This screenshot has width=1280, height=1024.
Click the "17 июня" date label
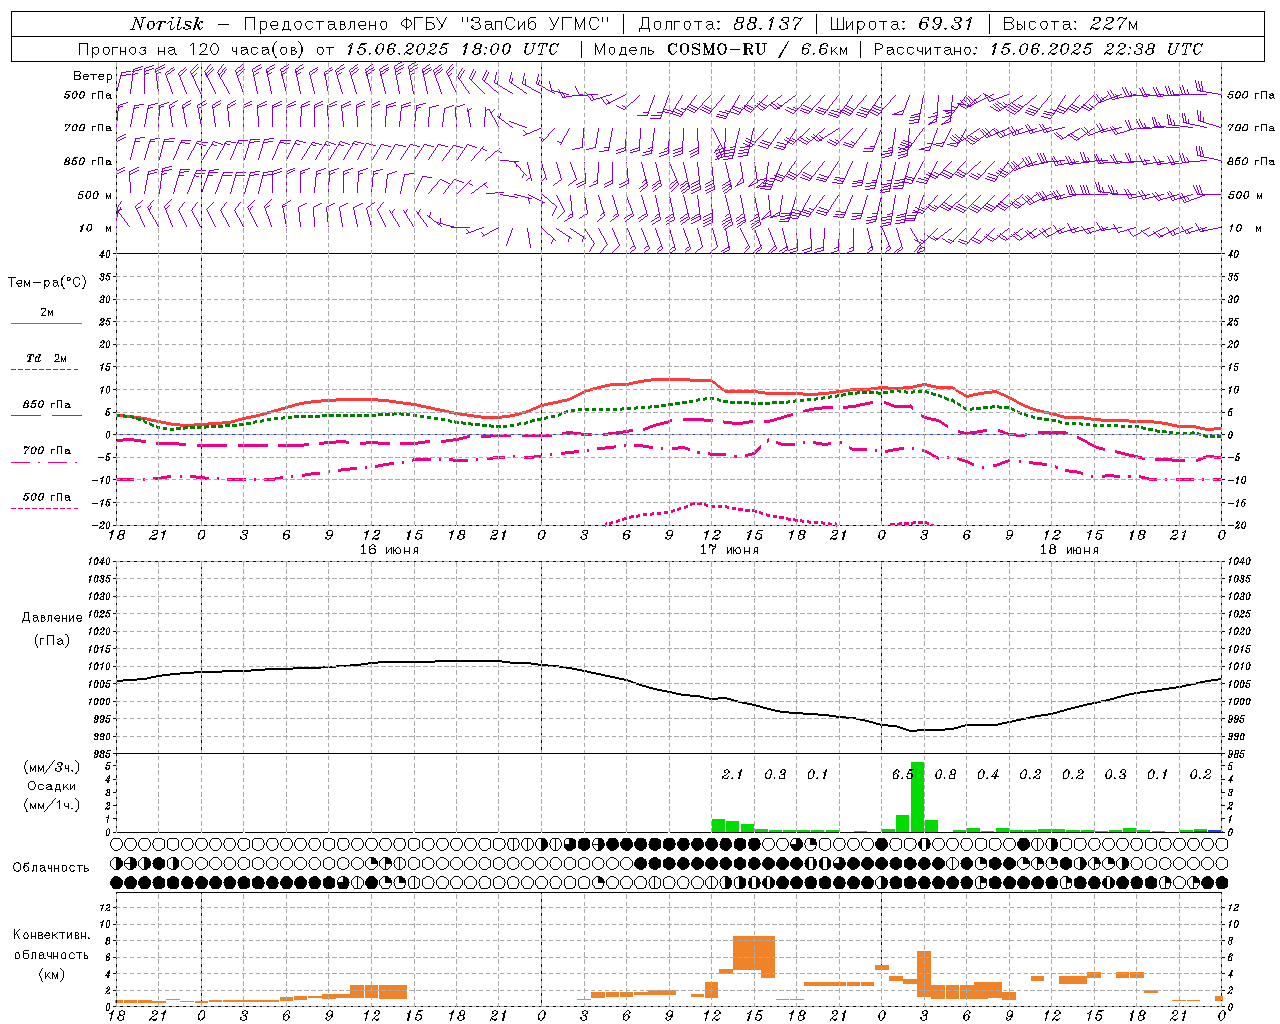point(728,550)
